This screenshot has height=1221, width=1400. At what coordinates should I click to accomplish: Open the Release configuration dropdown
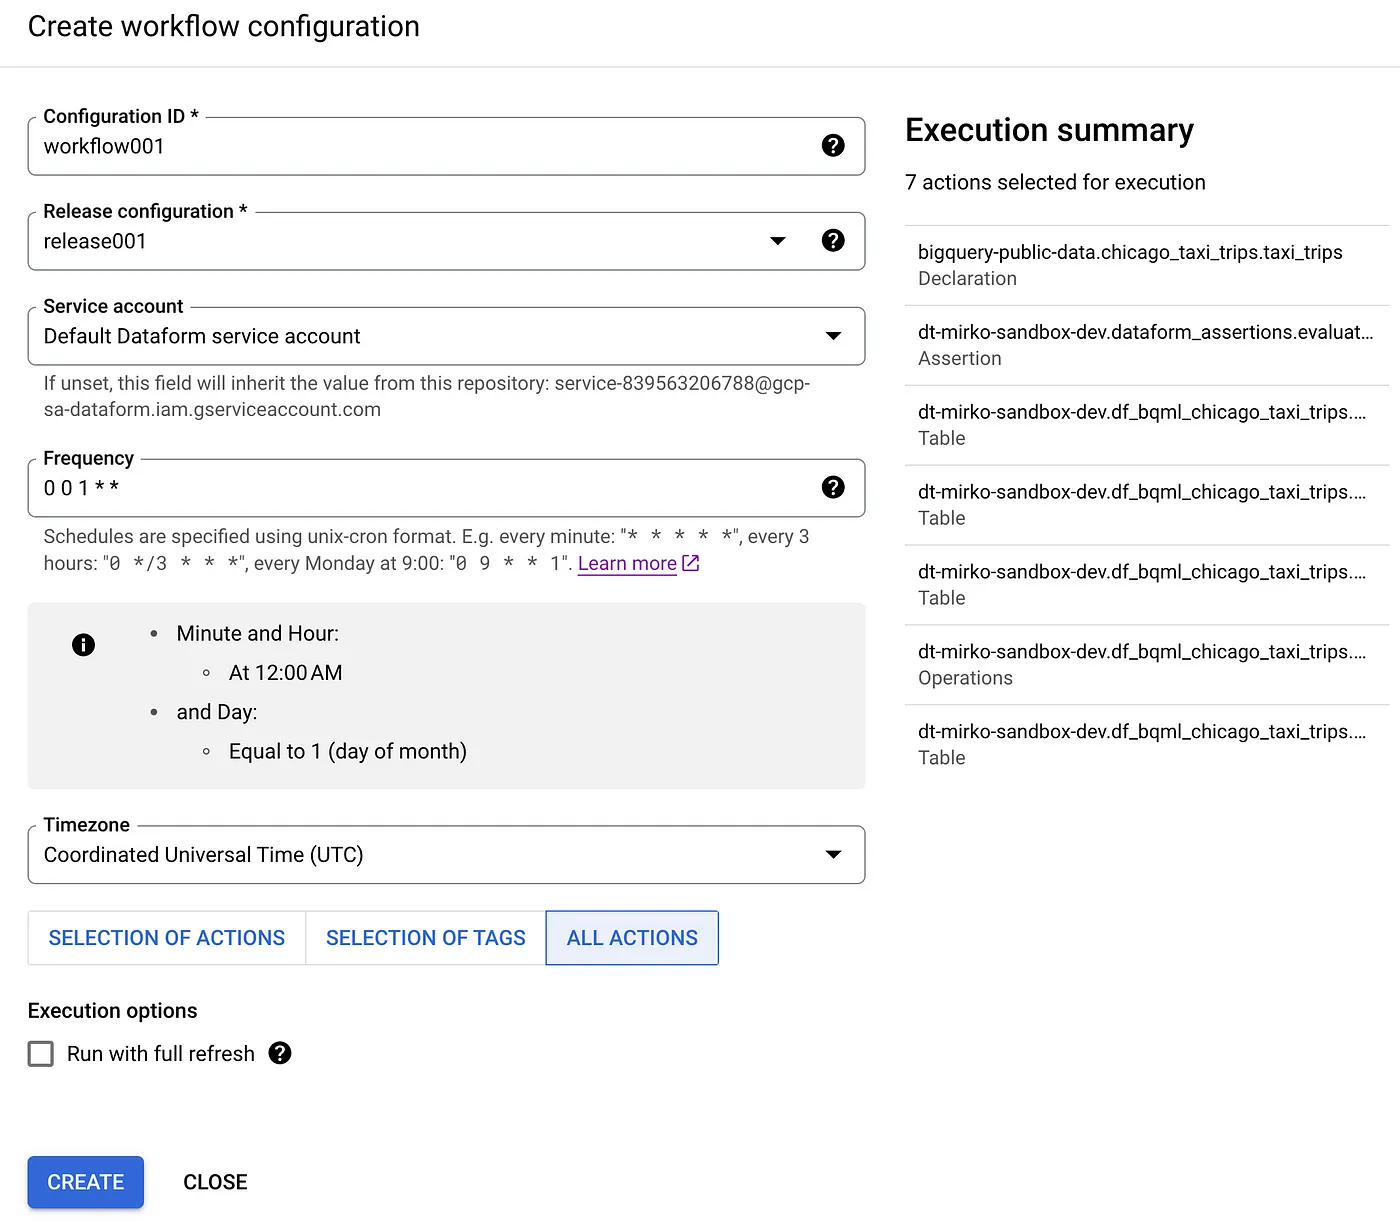pyautogui.click(x=778, y=240)
